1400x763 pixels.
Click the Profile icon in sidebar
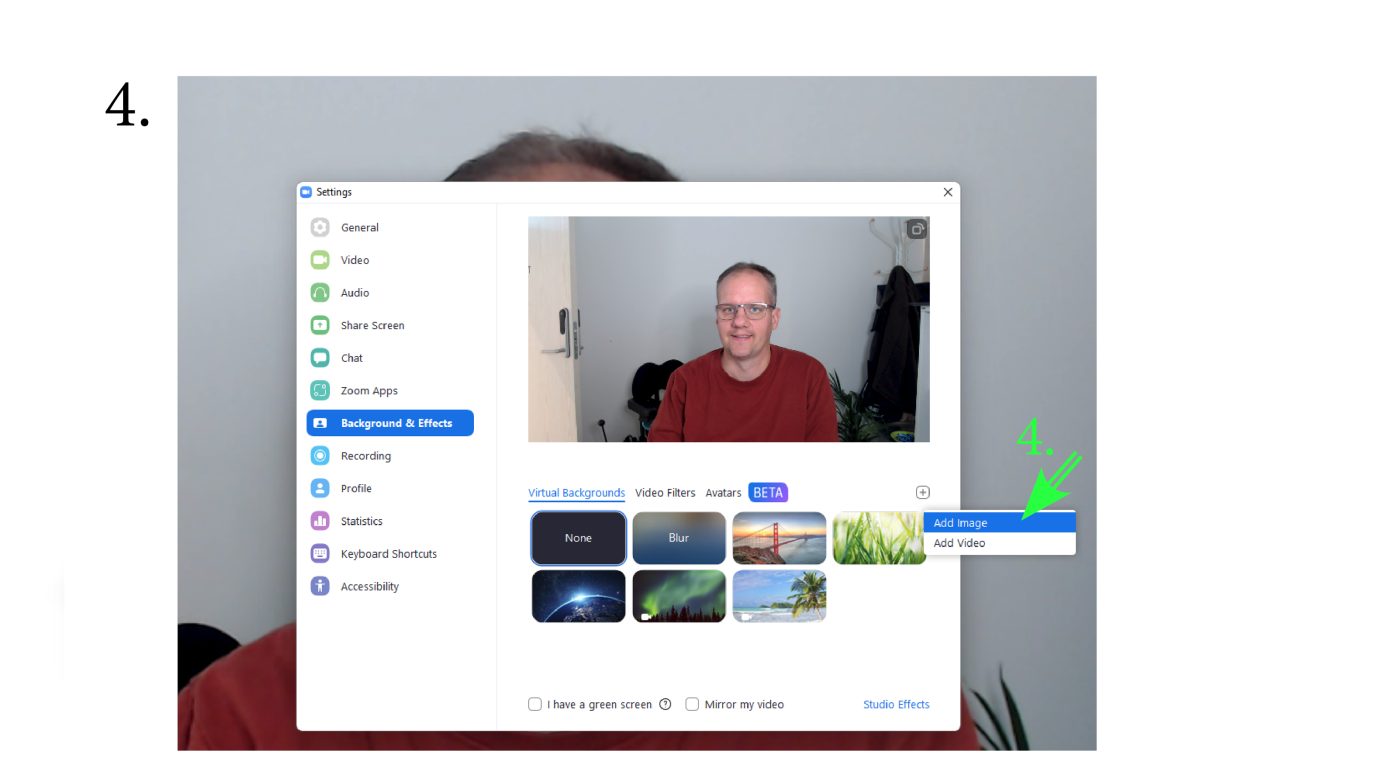(320, 488)
